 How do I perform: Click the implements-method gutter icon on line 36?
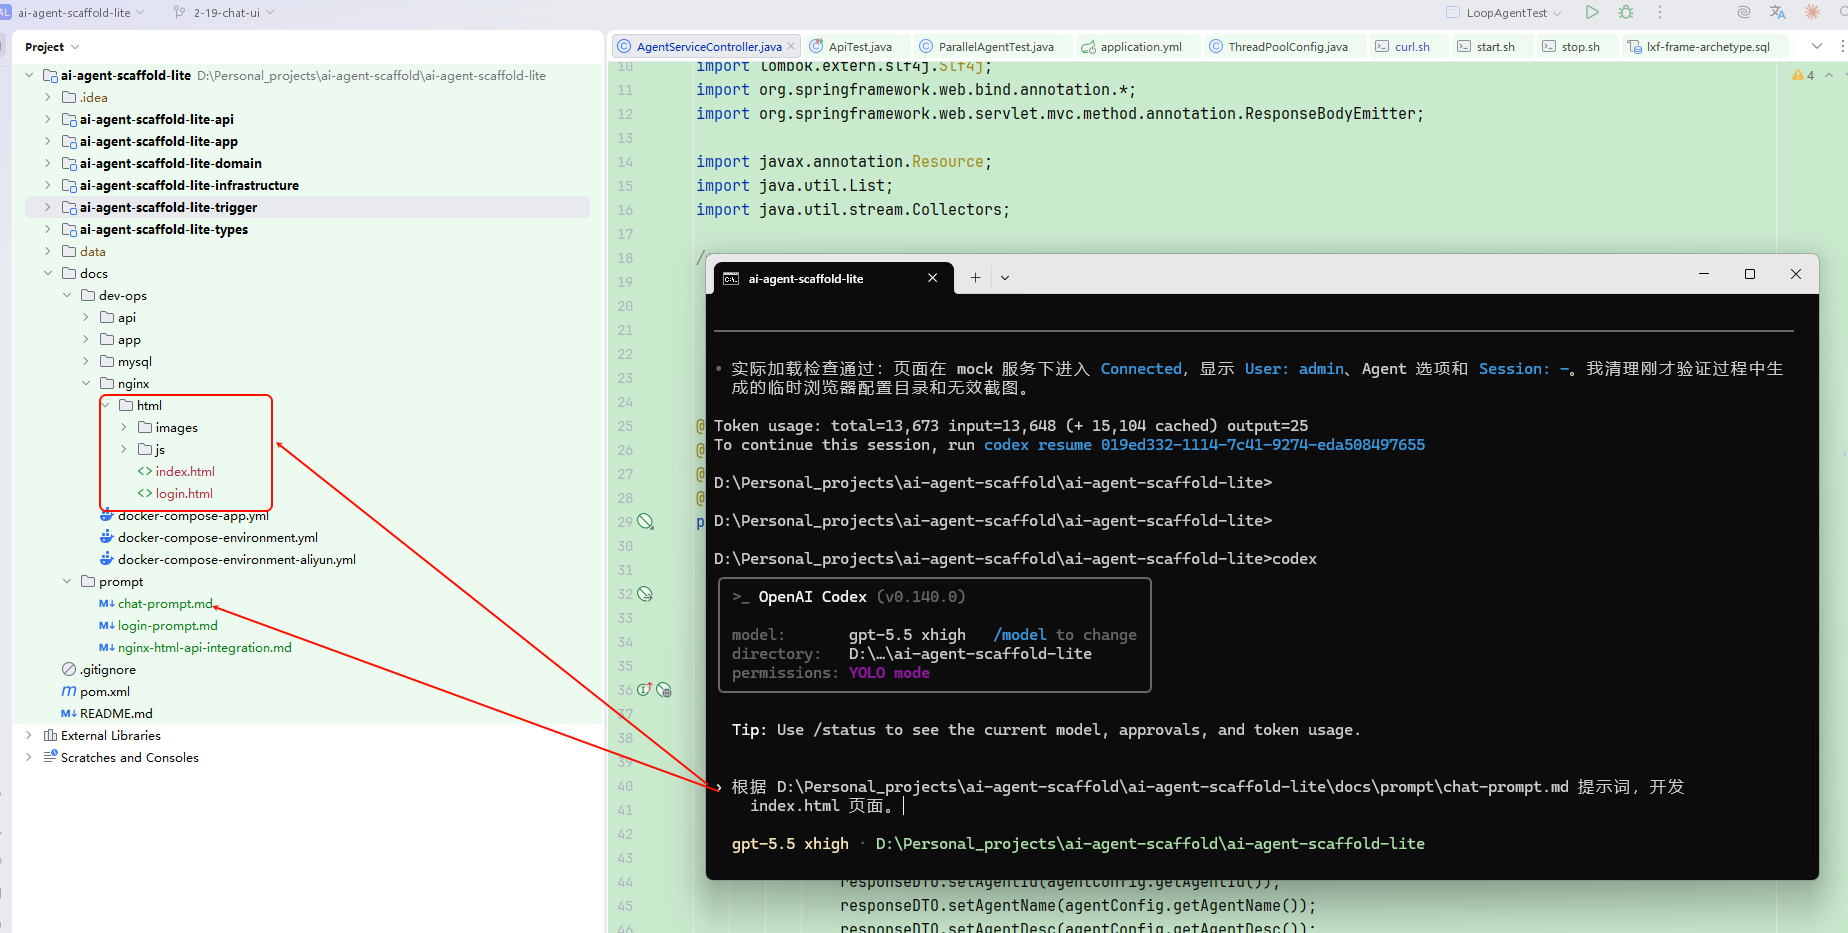[x=645, y=689]
